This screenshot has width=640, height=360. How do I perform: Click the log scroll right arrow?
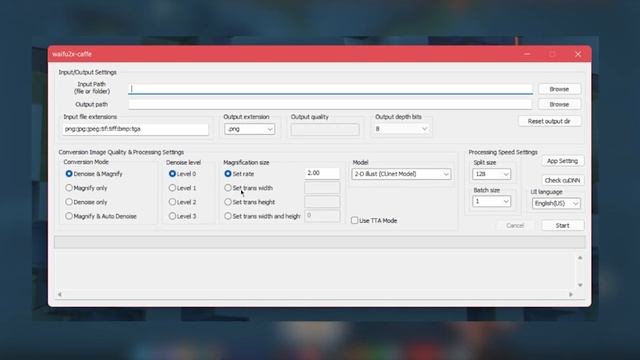pyautogui.click(x=571, y=294)
